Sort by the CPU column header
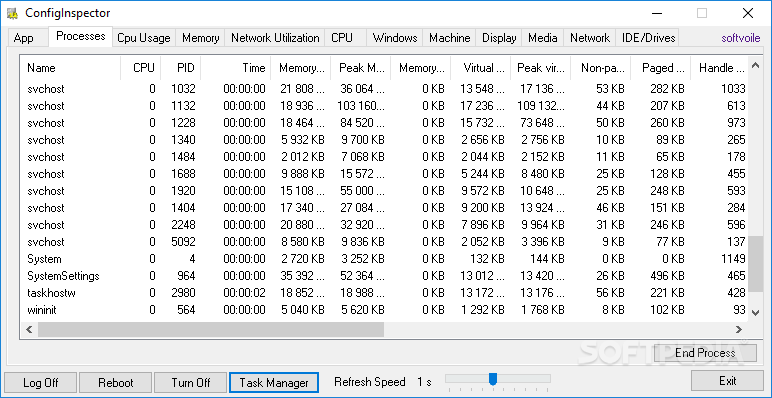The width and height of the screenshot is (772, 398). tap(141, 68)
